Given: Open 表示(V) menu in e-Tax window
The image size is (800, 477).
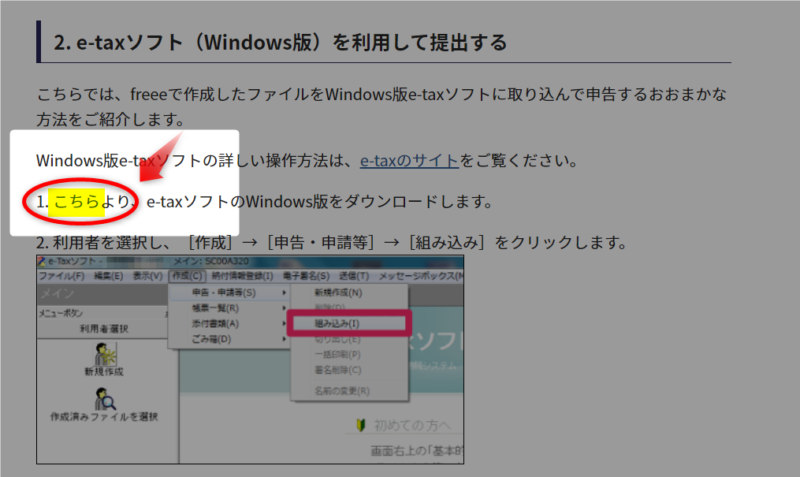Looking at the screenshot, I should point(147,276).
